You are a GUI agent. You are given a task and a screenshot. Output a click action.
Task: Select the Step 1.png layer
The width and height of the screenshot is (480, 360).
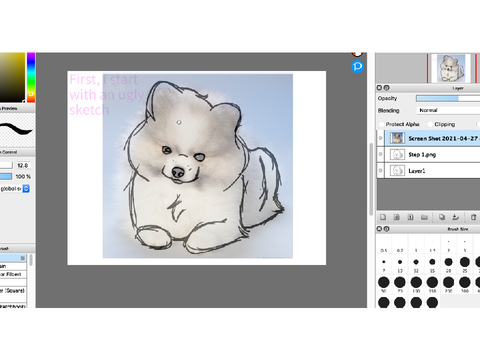coord(432,155)
